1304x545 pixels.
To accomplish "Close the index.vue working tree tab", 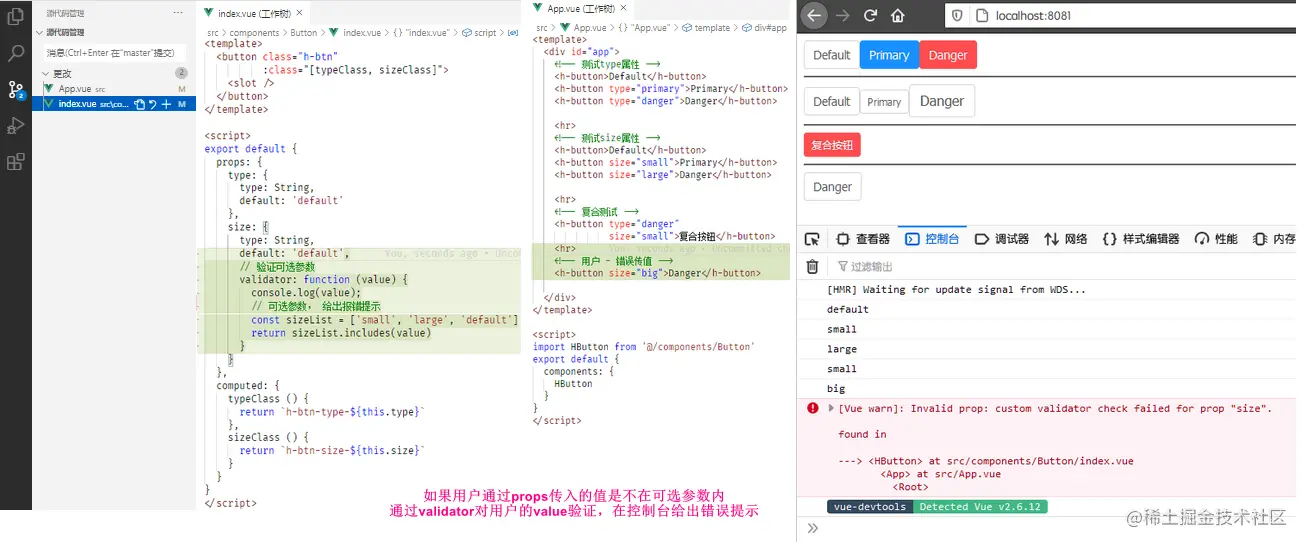I will coord(298,13).
